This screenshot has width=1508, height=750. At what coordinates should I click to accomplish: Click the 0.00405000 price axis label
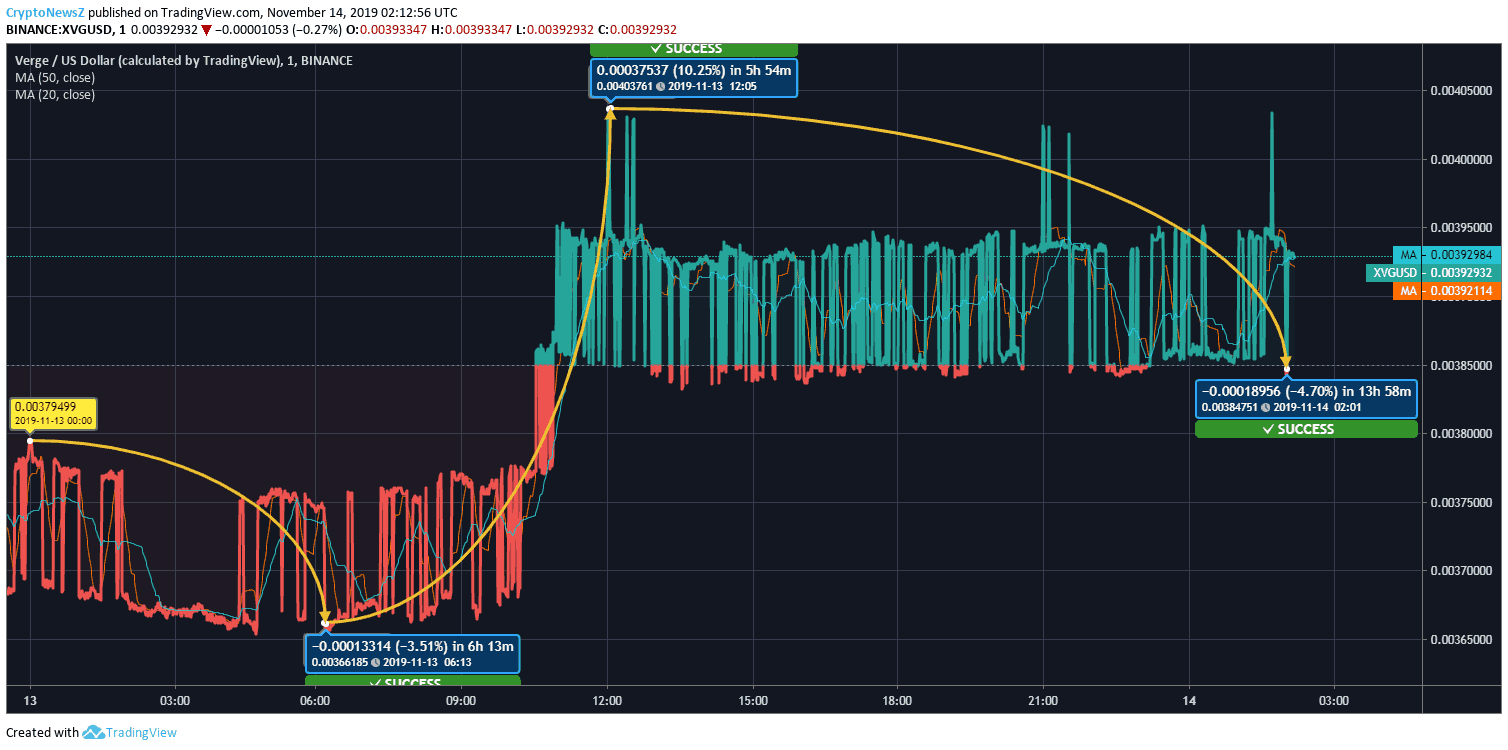point(1461,91)
